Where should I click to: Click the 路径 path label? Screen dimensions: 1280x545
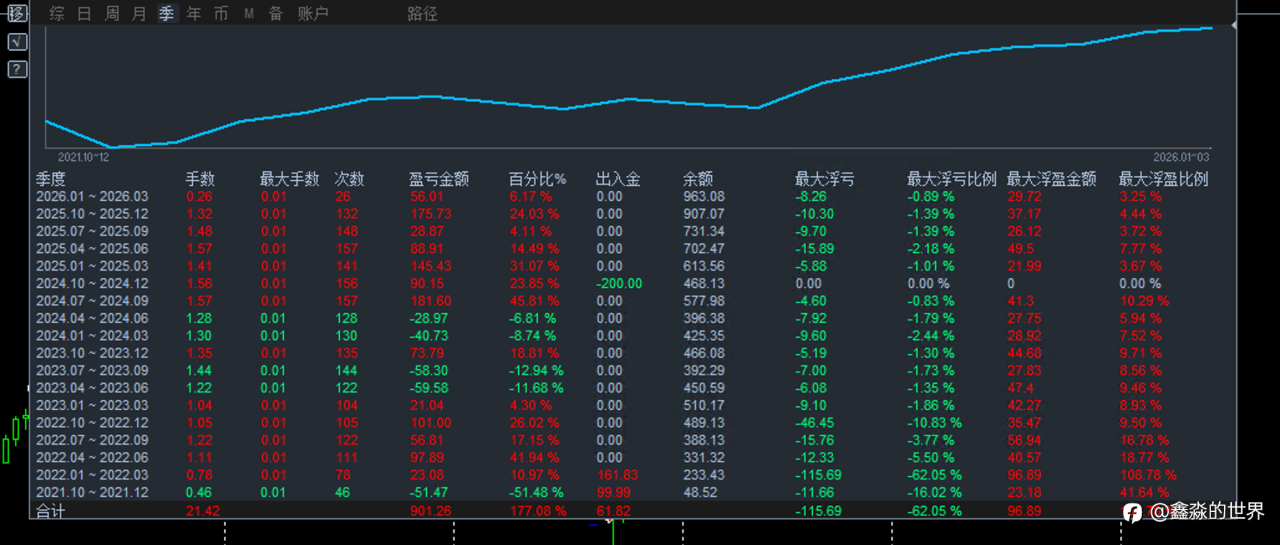pyautogui.click(x=422, y=14)
